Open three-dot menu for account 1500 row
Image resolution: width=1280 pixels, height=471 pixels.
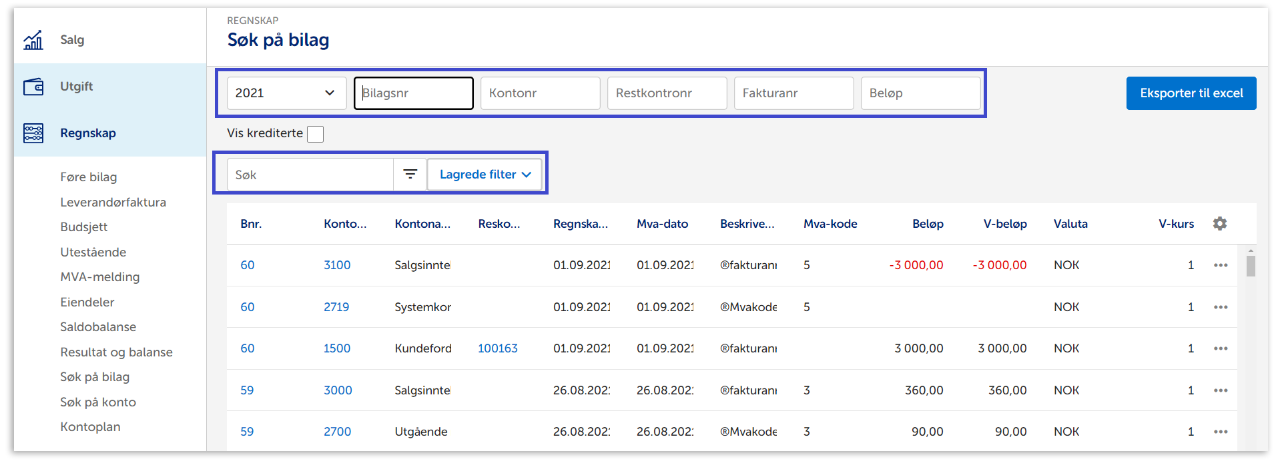(1220, 349)
